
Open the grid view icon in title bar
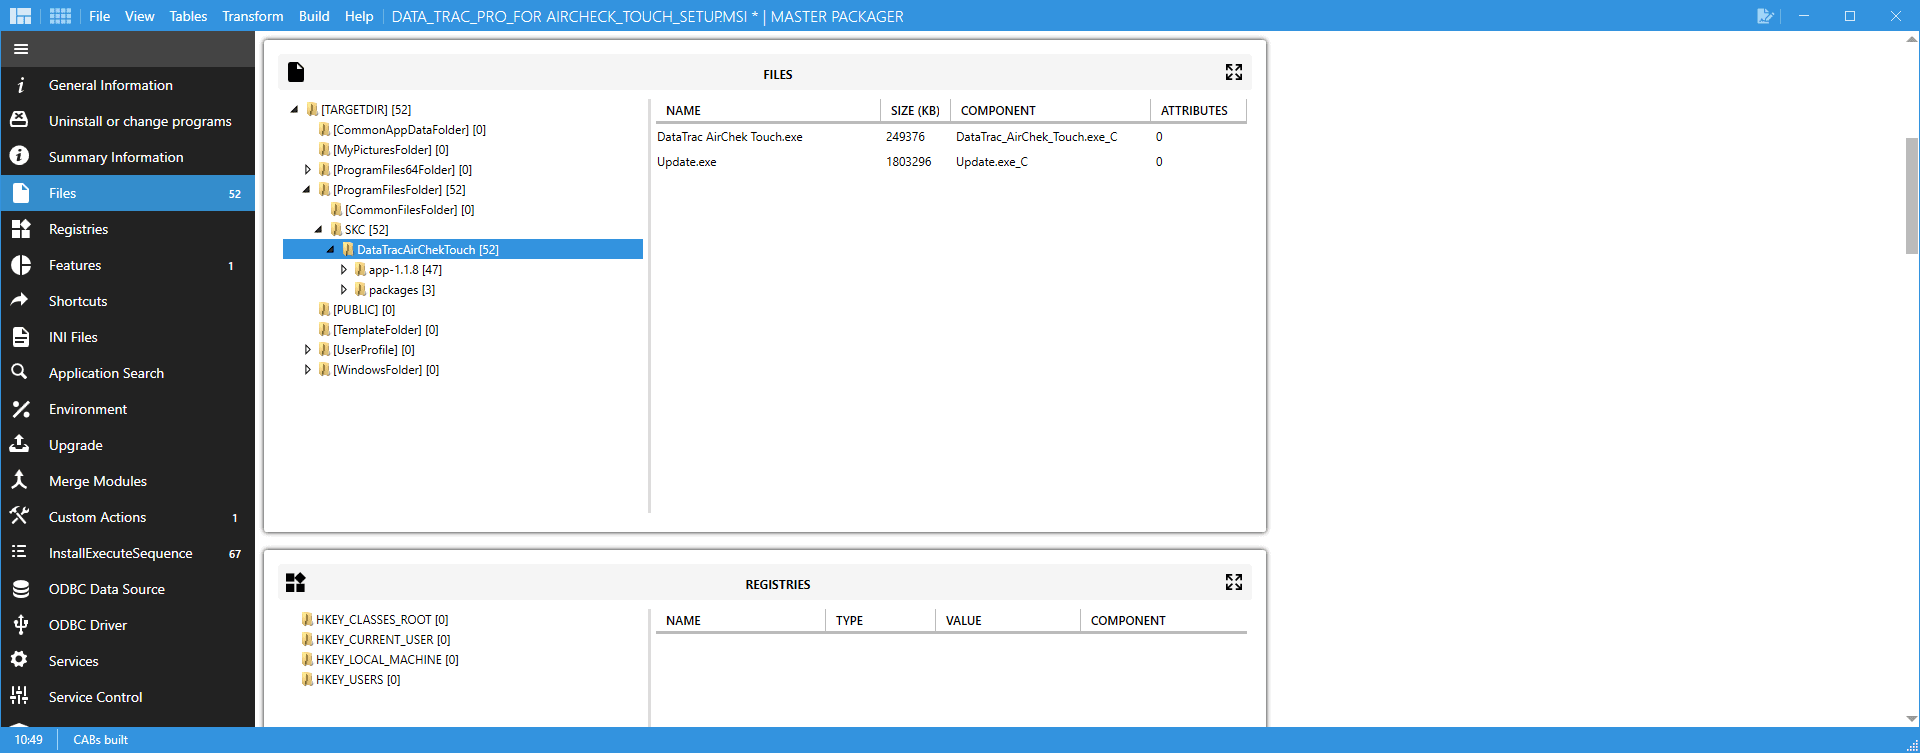[60, 16]
